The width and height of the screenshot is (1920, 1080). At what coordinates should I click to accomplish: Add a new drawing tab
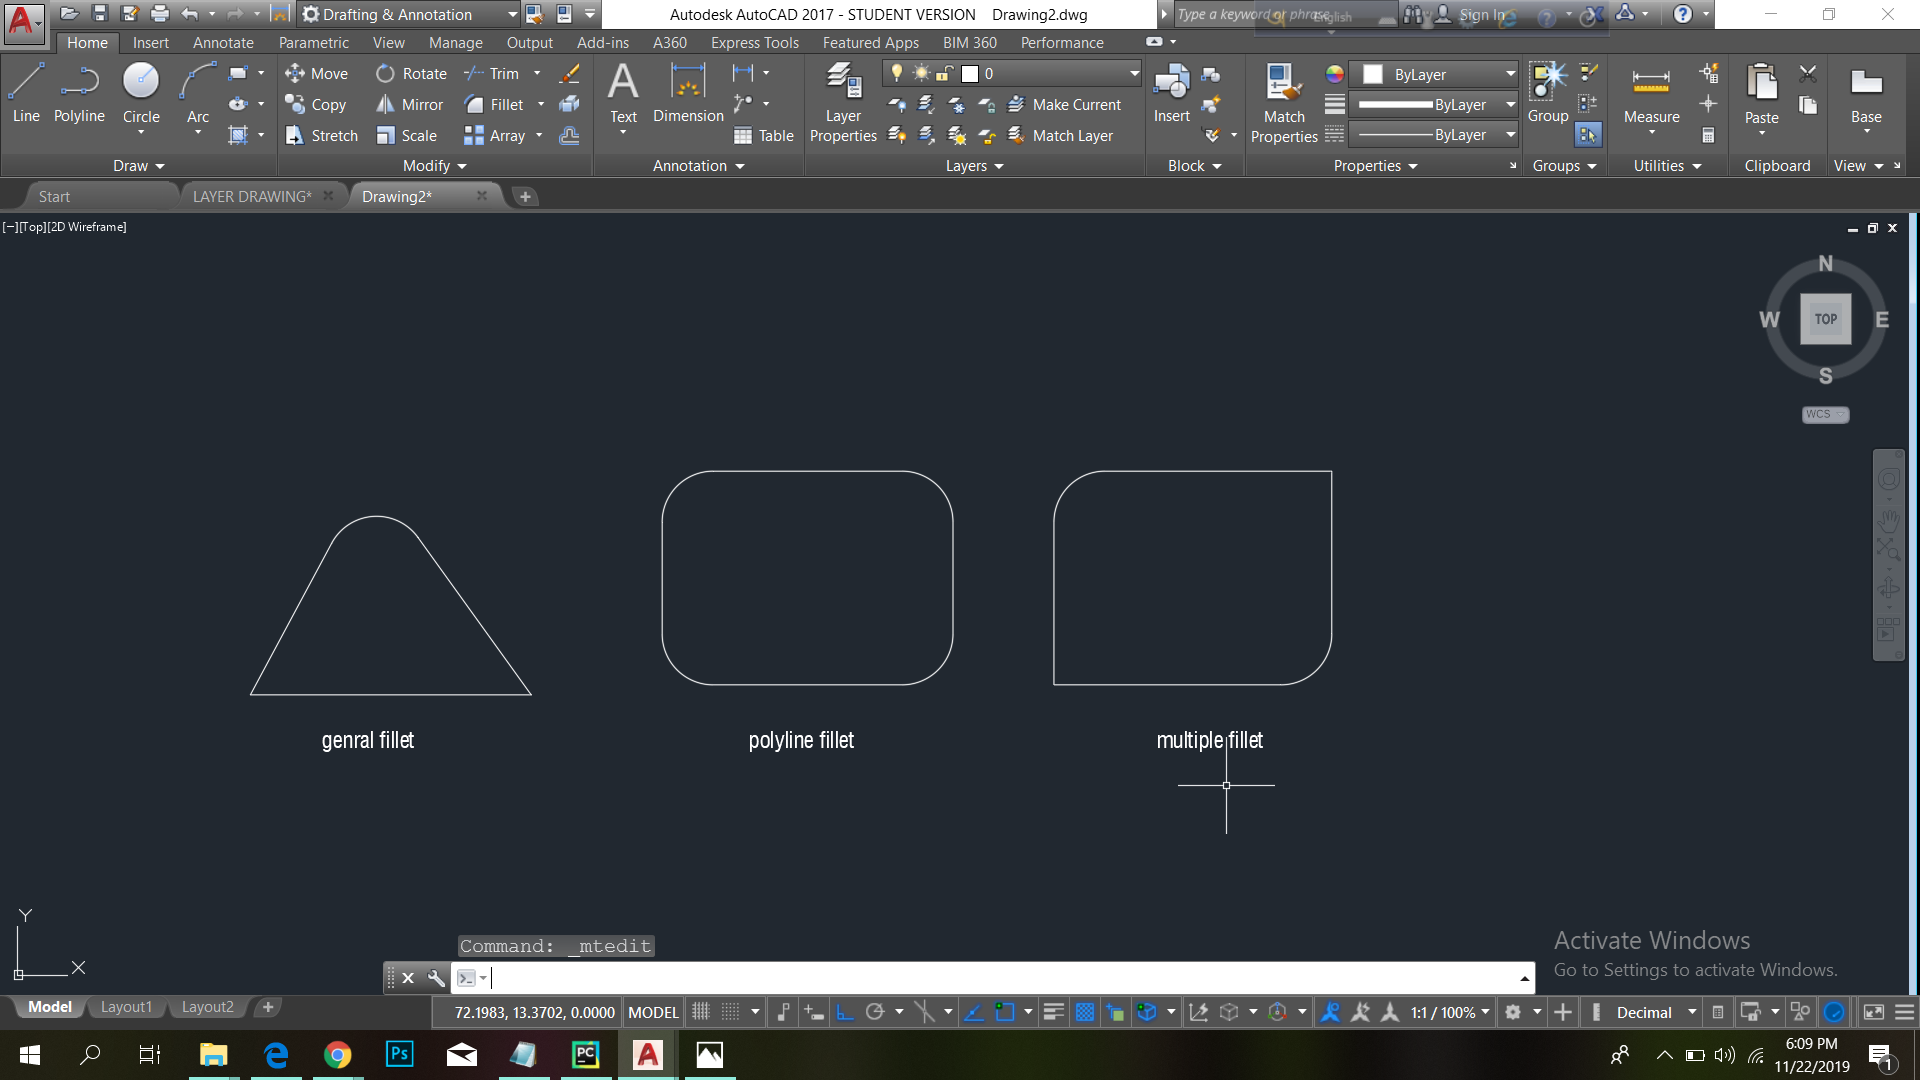tap(525, 196)
